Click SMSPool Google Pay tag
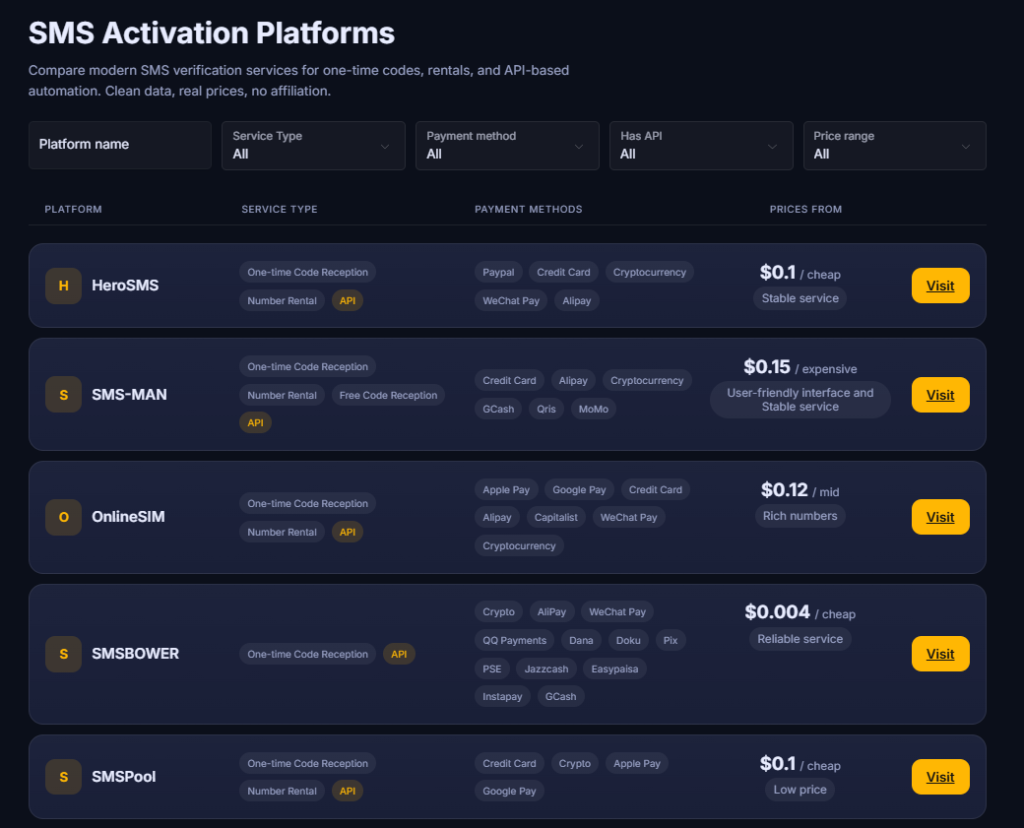 pos(509,791)
